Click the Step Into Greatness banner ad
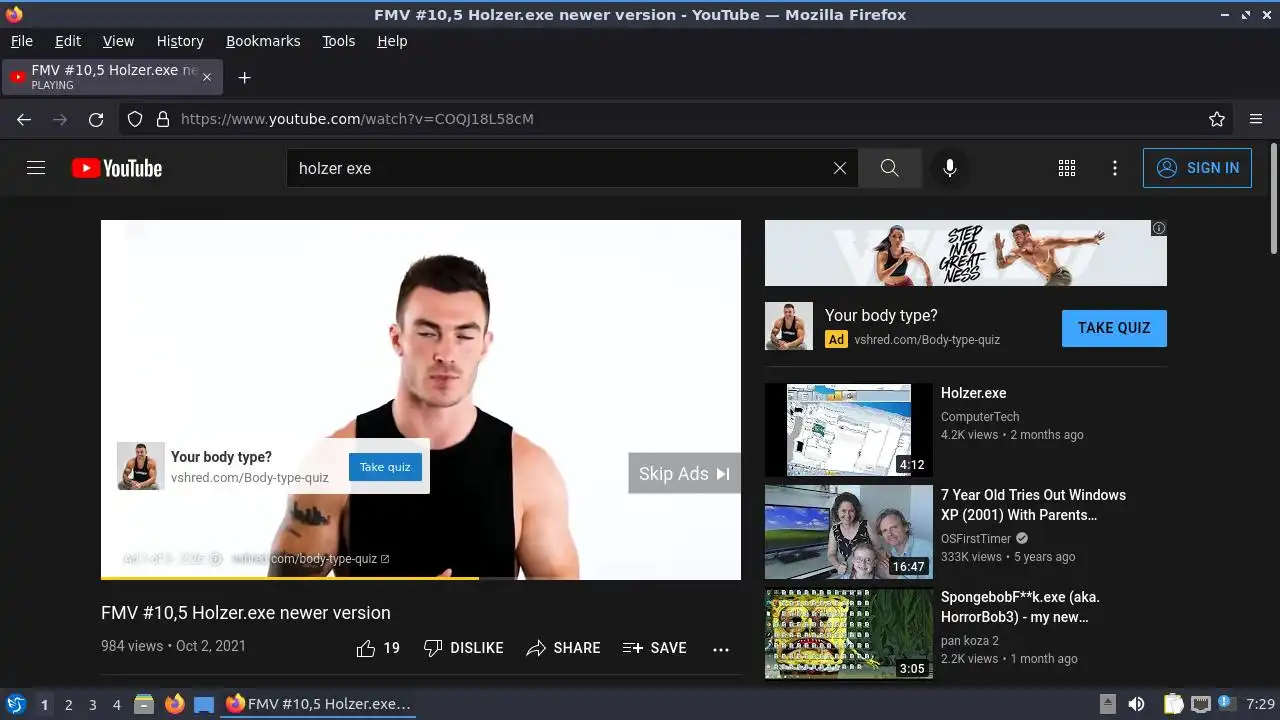The height and width of the screenshot is (720, 1280). coord(966,253)
